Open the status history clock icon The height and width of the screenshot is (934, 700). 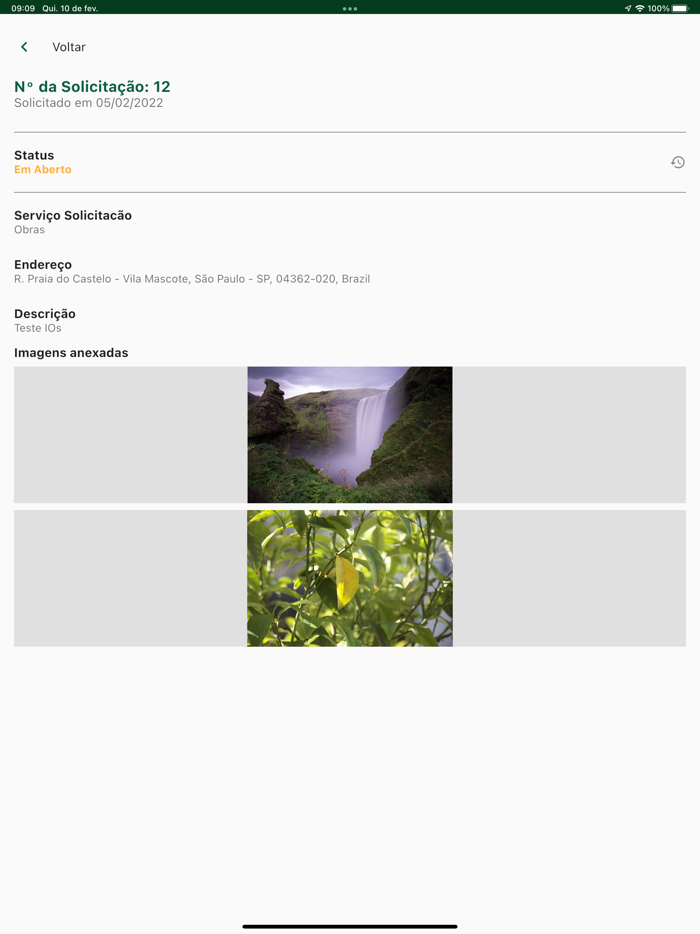[677, 162]
